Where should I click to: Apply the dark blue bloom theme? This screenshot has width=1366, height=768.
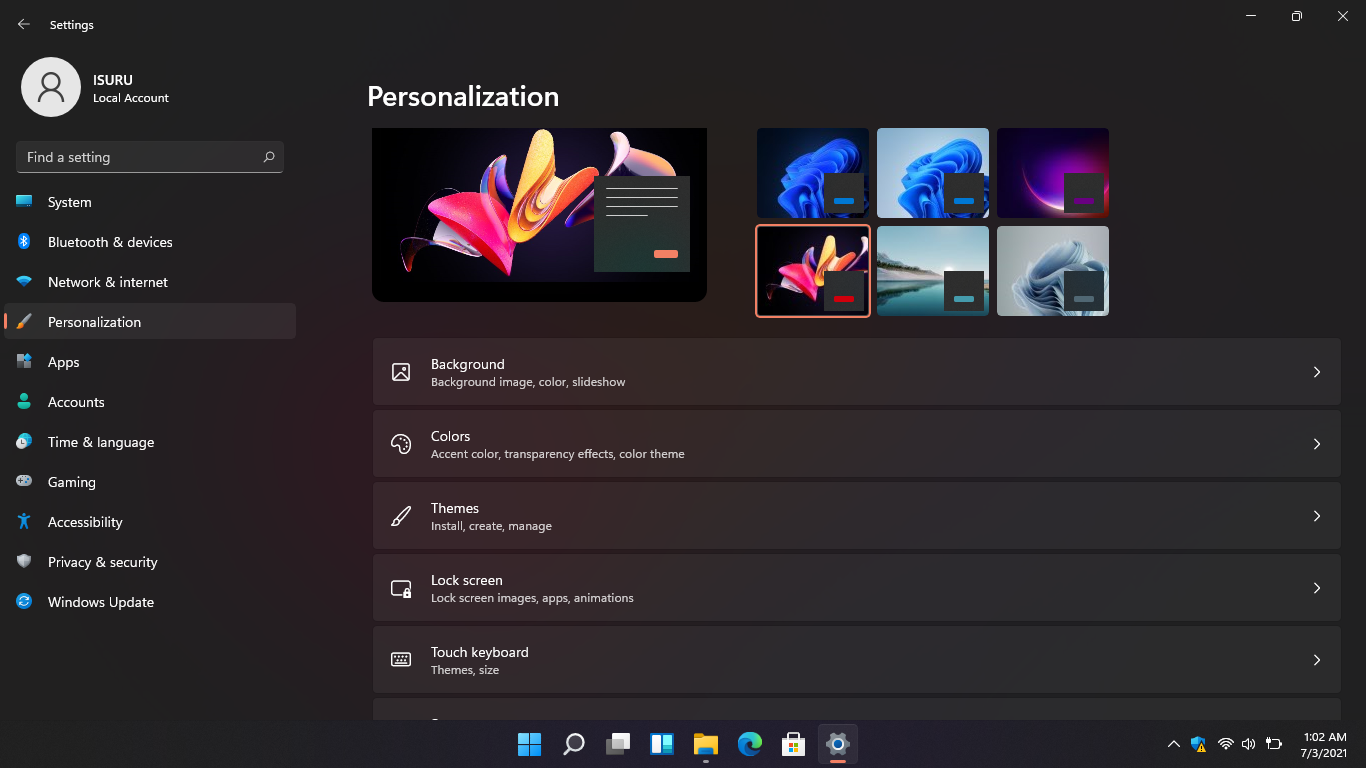813,173
